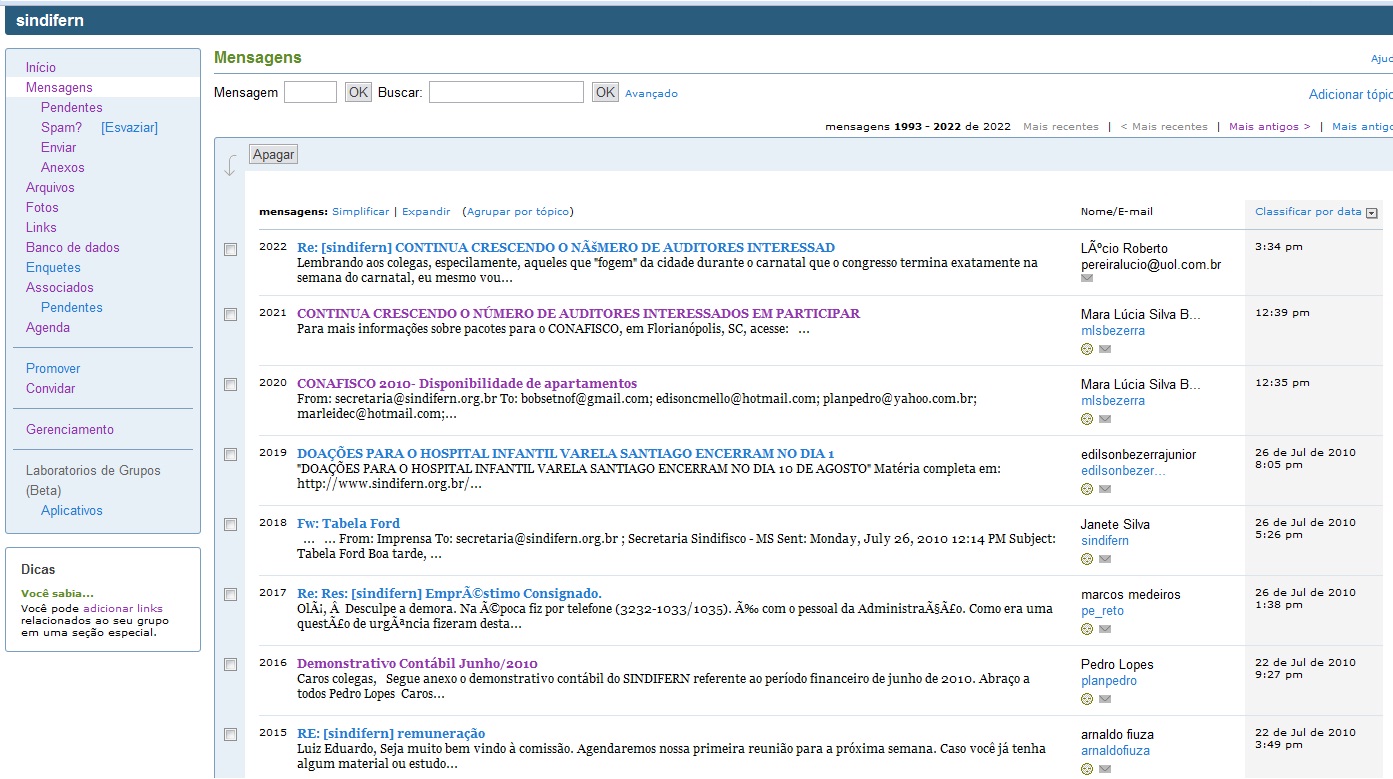The image size is (1393, 779).
Task: Tick the checkbox for Demonstrativo Contábil Junho/2010
Action: (231, 664)
